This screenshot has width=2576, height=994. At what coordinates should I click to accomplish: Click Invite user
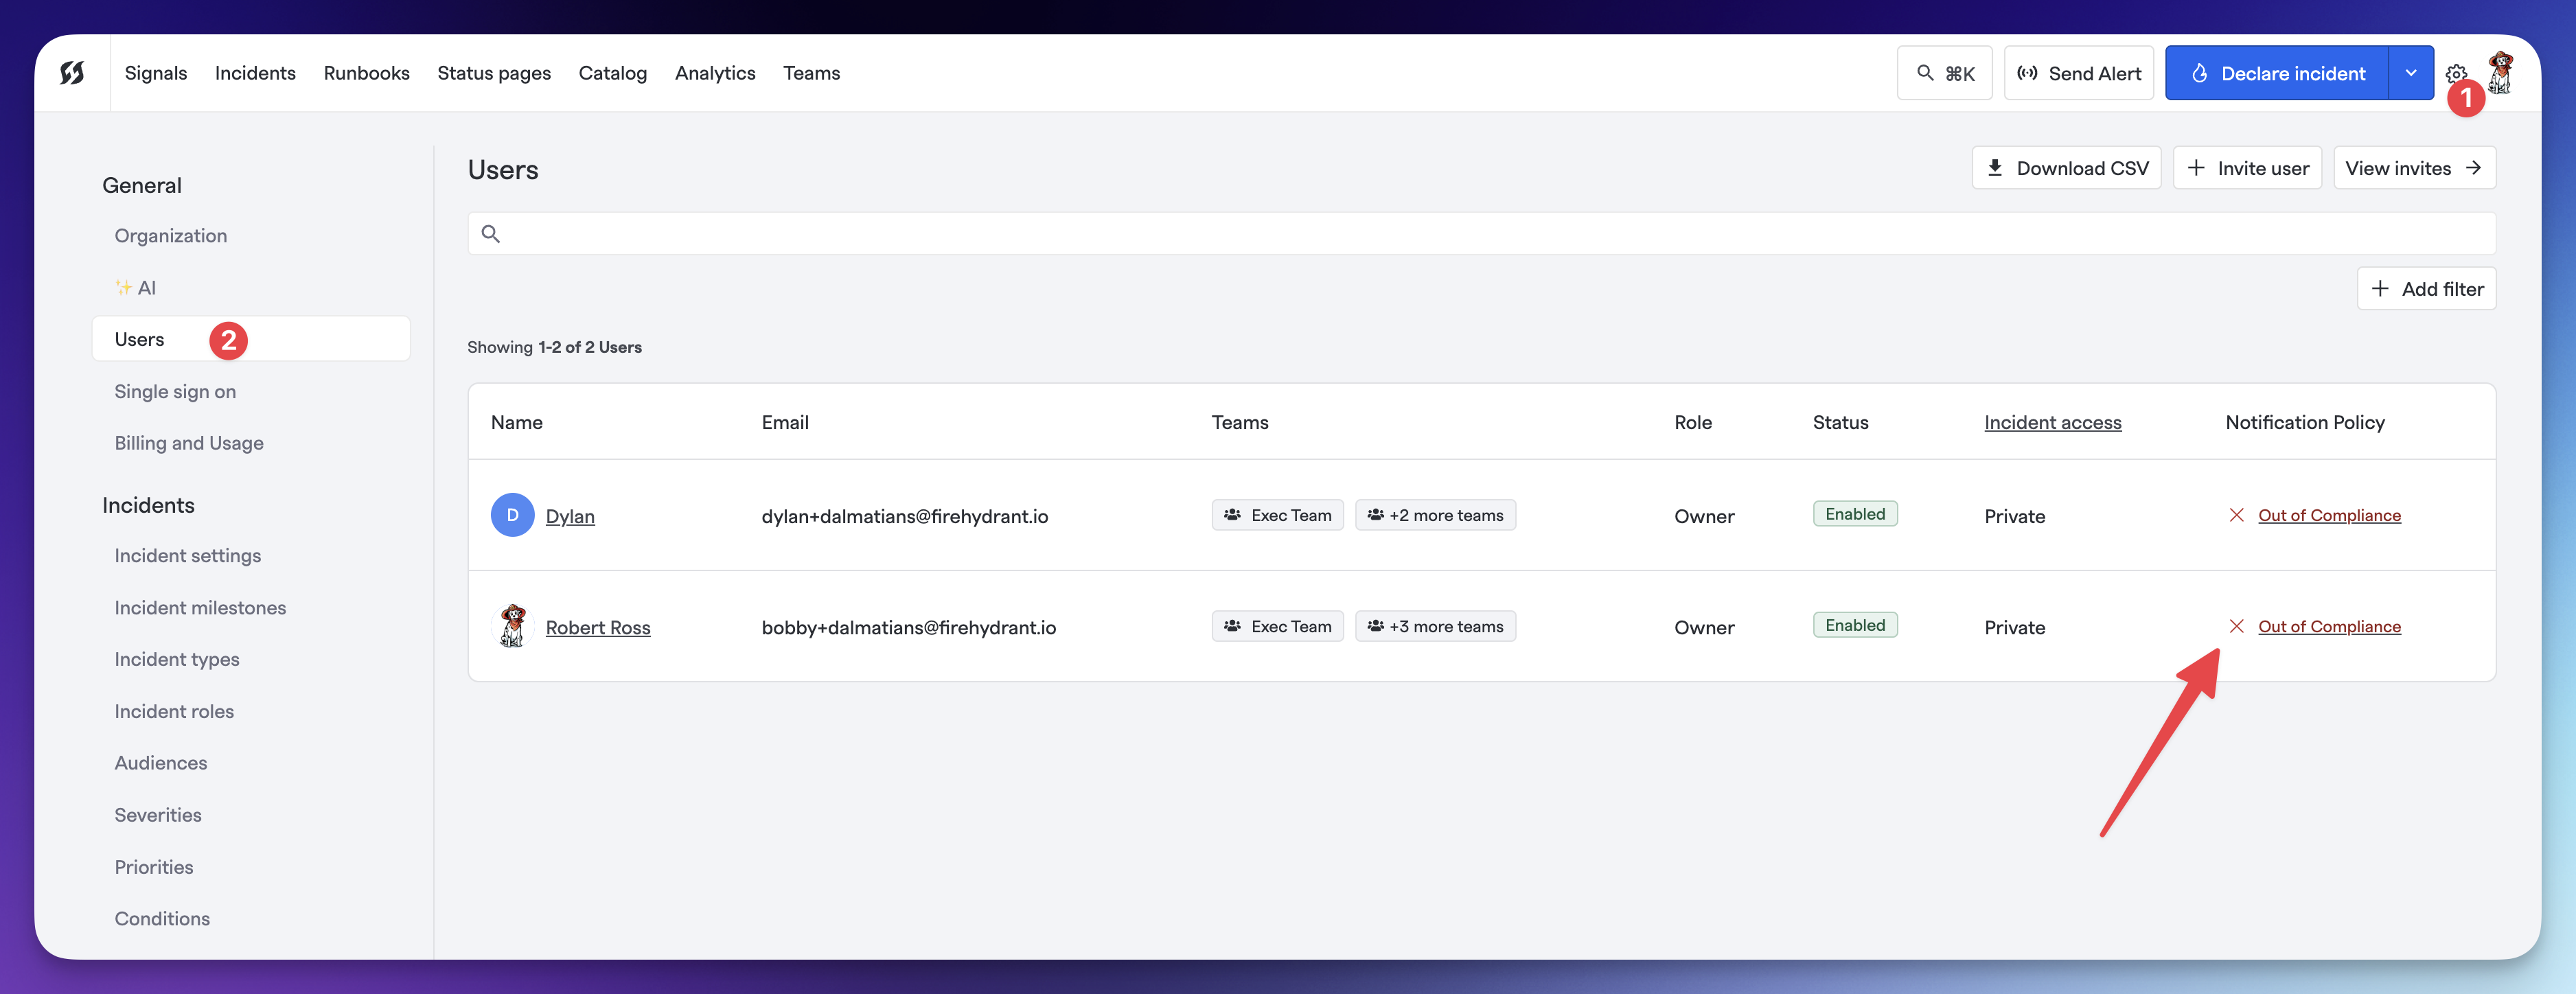point(2247,168)
